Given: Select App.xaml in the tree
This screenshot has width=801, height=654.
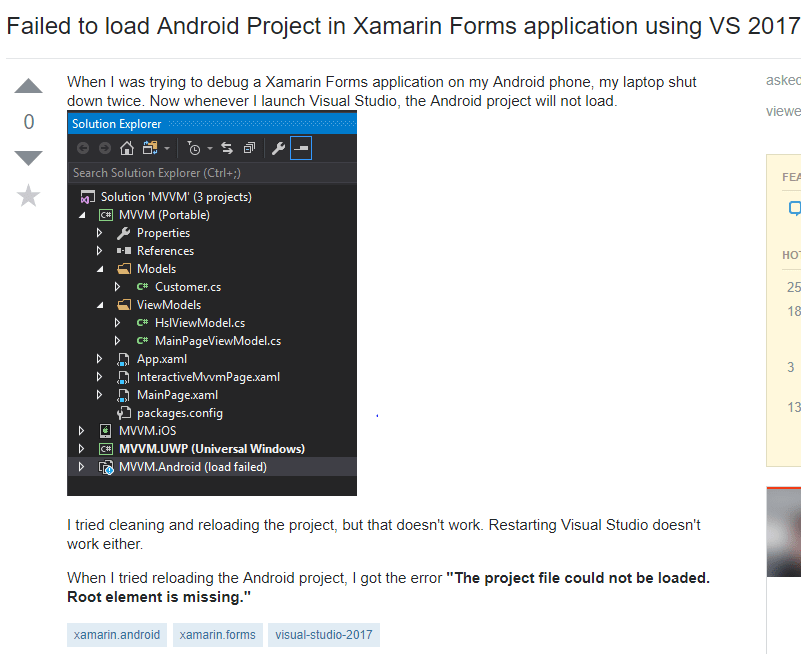Looking at the screenshot, I should pyautogui.click(x=162, y=359).
